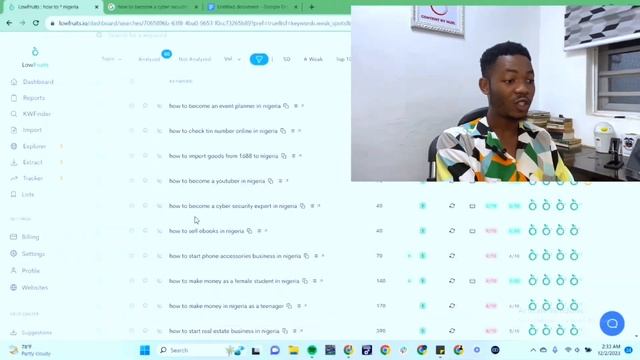The height and width of the screenshot is (360, 640).
Task: Click the LowFruits logo
Action: pos(35,58)
